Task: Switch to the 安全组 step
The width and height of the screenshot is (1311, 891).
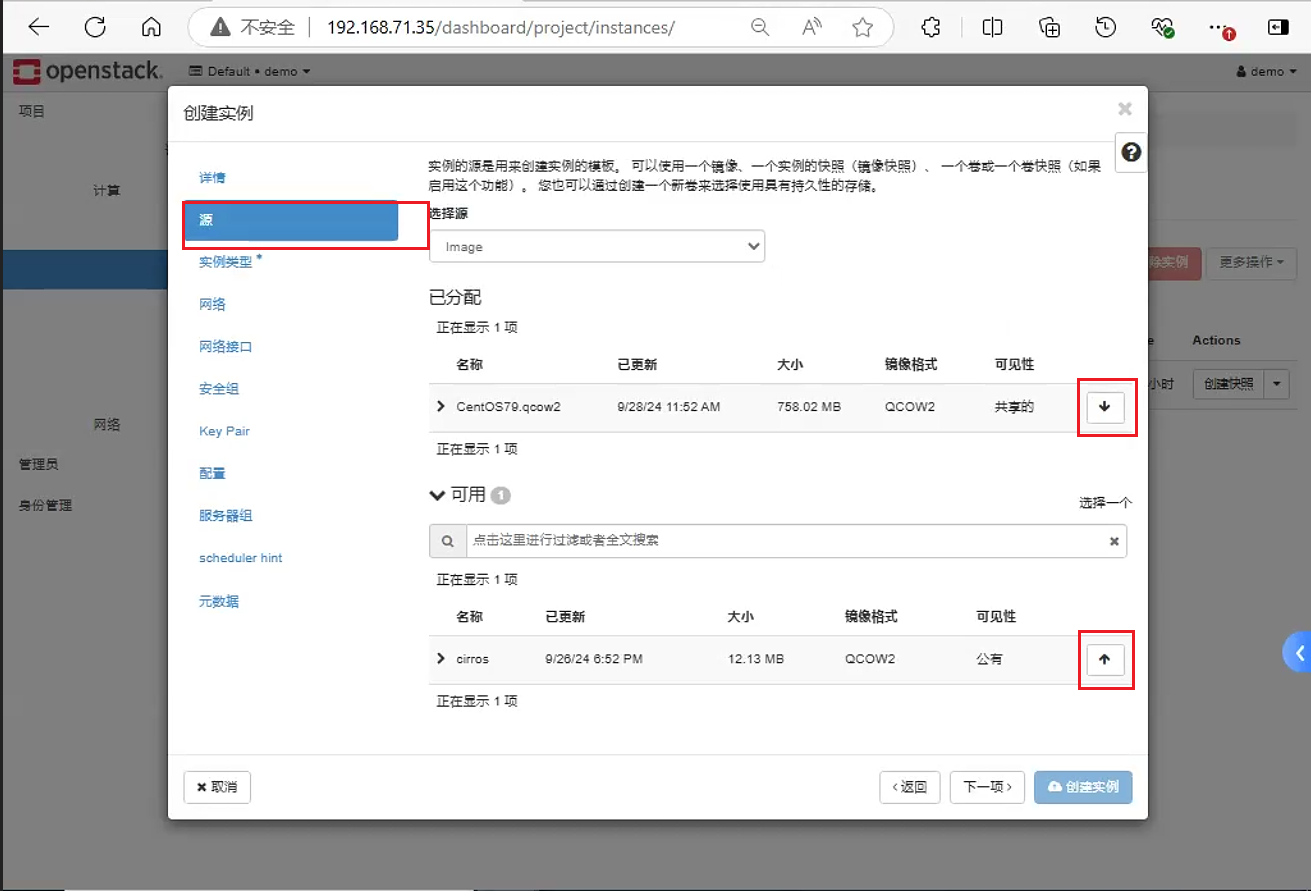Action: [219, 389]
